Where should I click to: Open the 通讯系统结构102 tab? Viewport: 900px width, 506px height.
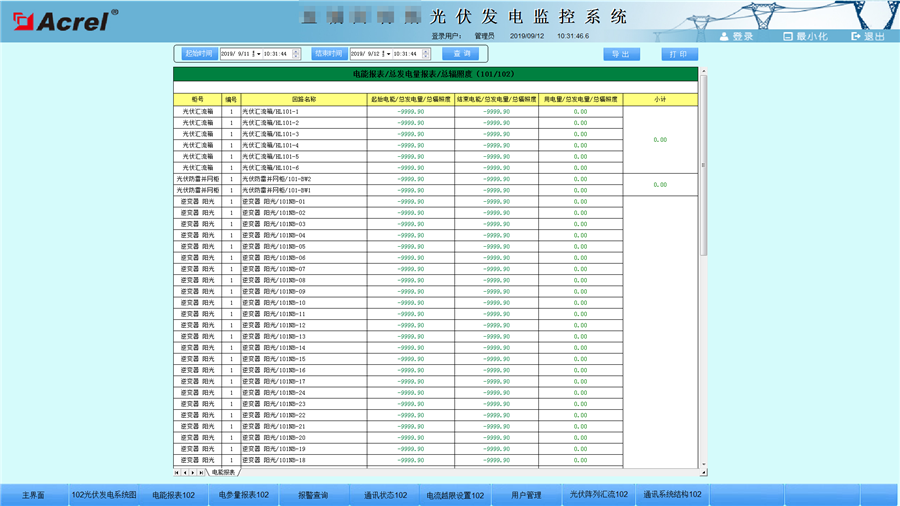[x=672, y=495]
